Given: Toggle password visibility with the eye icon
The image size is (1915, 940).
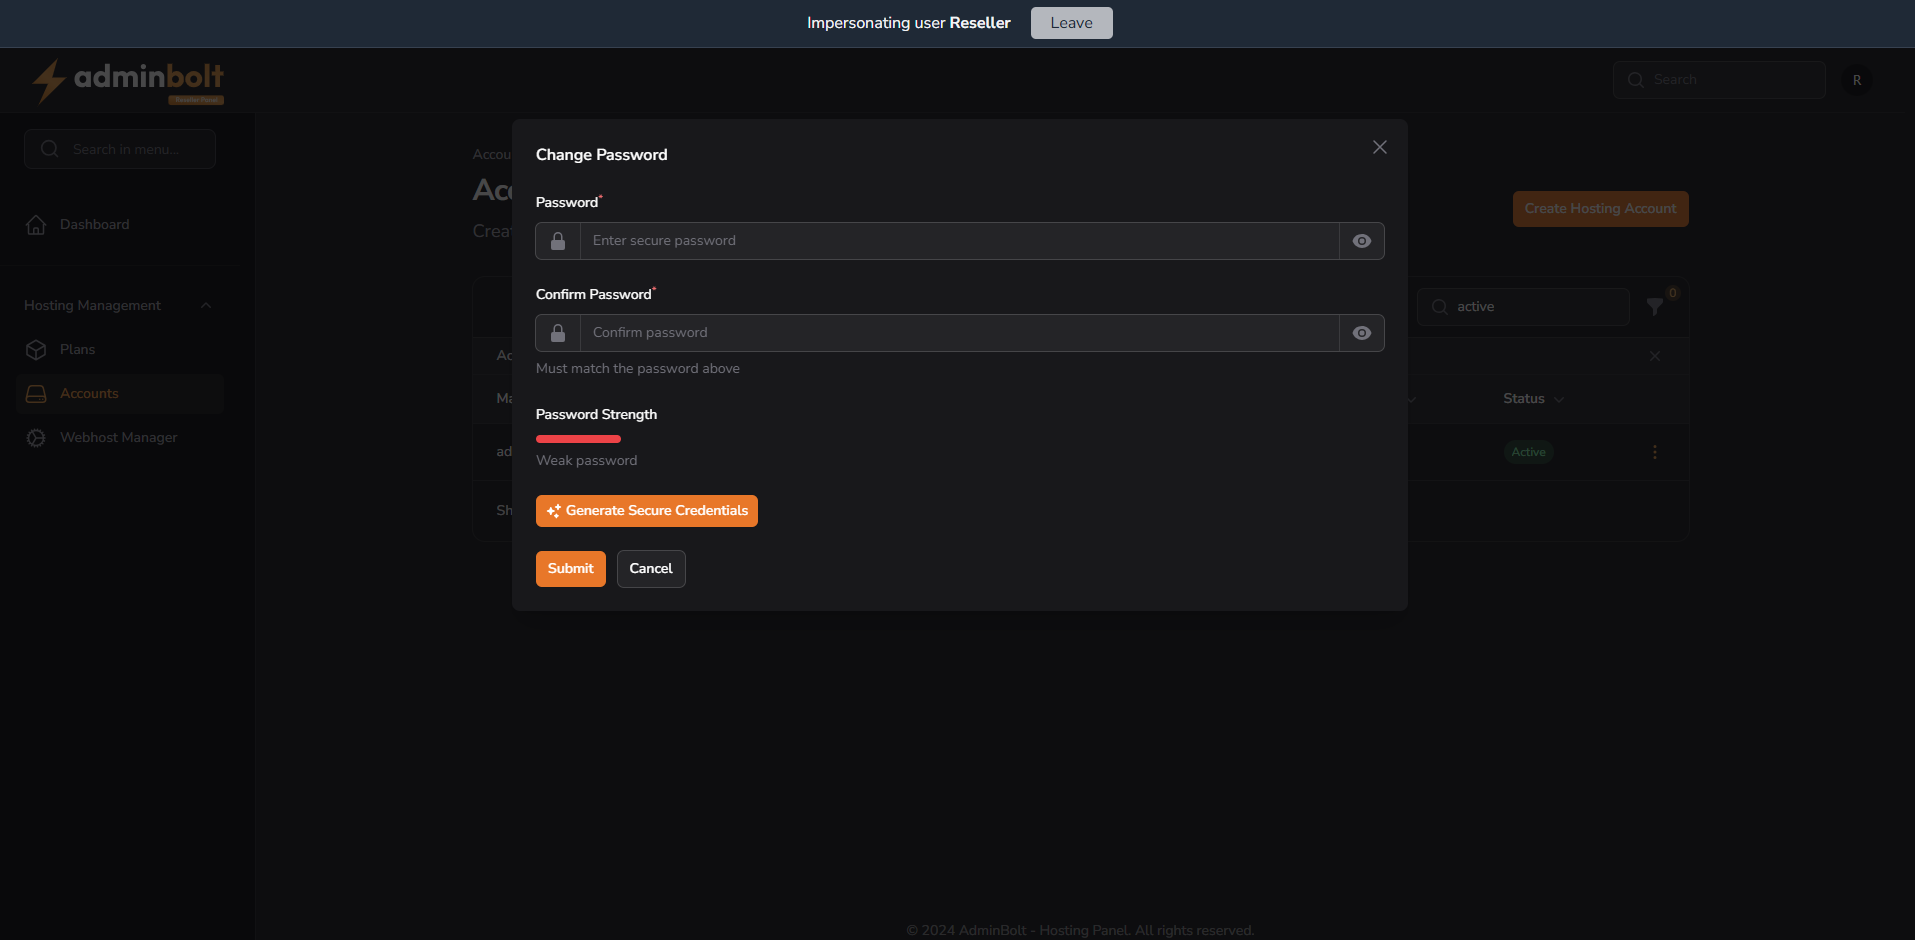Looking at the screenshot, I should [x=1361, y=240].
